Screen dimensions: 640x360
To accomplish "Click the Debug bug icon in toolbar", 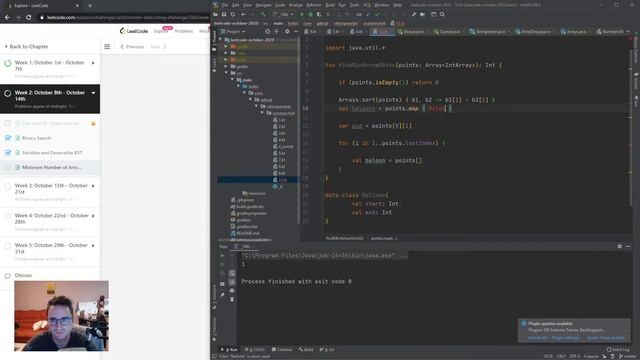I will pos(310,14).
